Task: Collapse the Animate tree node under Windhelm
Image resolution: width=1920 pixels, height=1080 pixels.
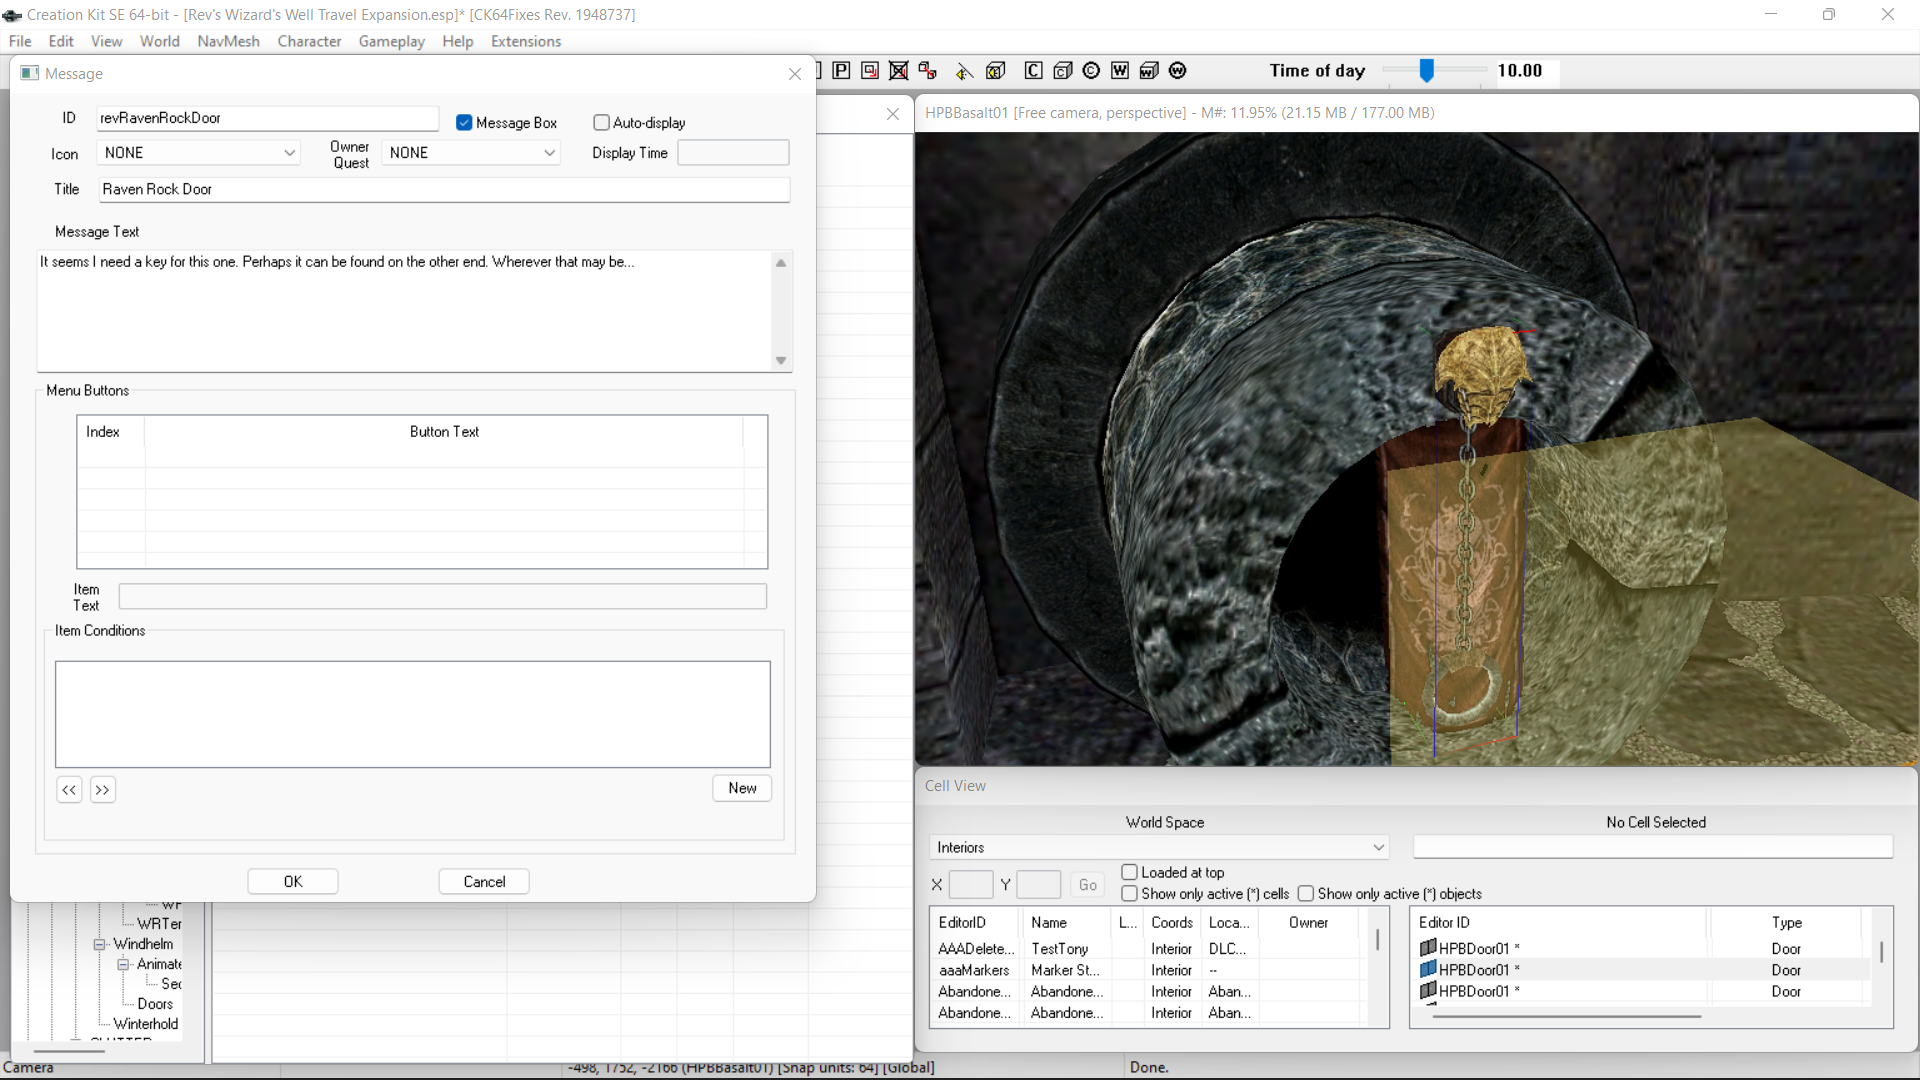Action: tap(123, 964)
